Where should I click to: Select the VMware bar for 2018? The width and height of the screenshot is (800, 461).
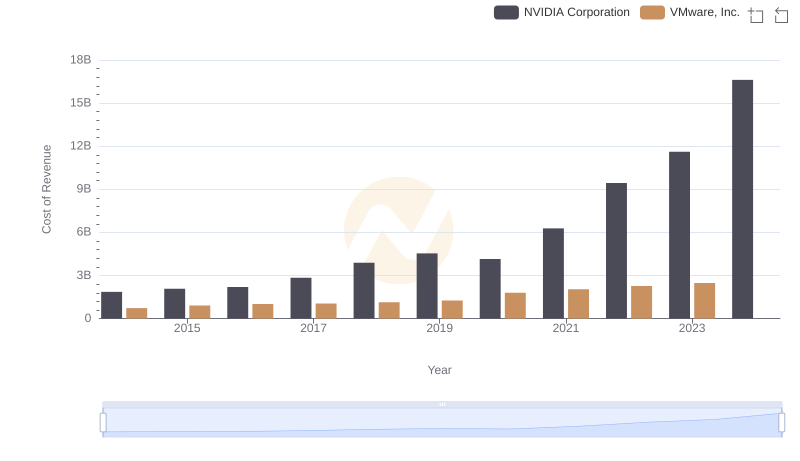389,311
